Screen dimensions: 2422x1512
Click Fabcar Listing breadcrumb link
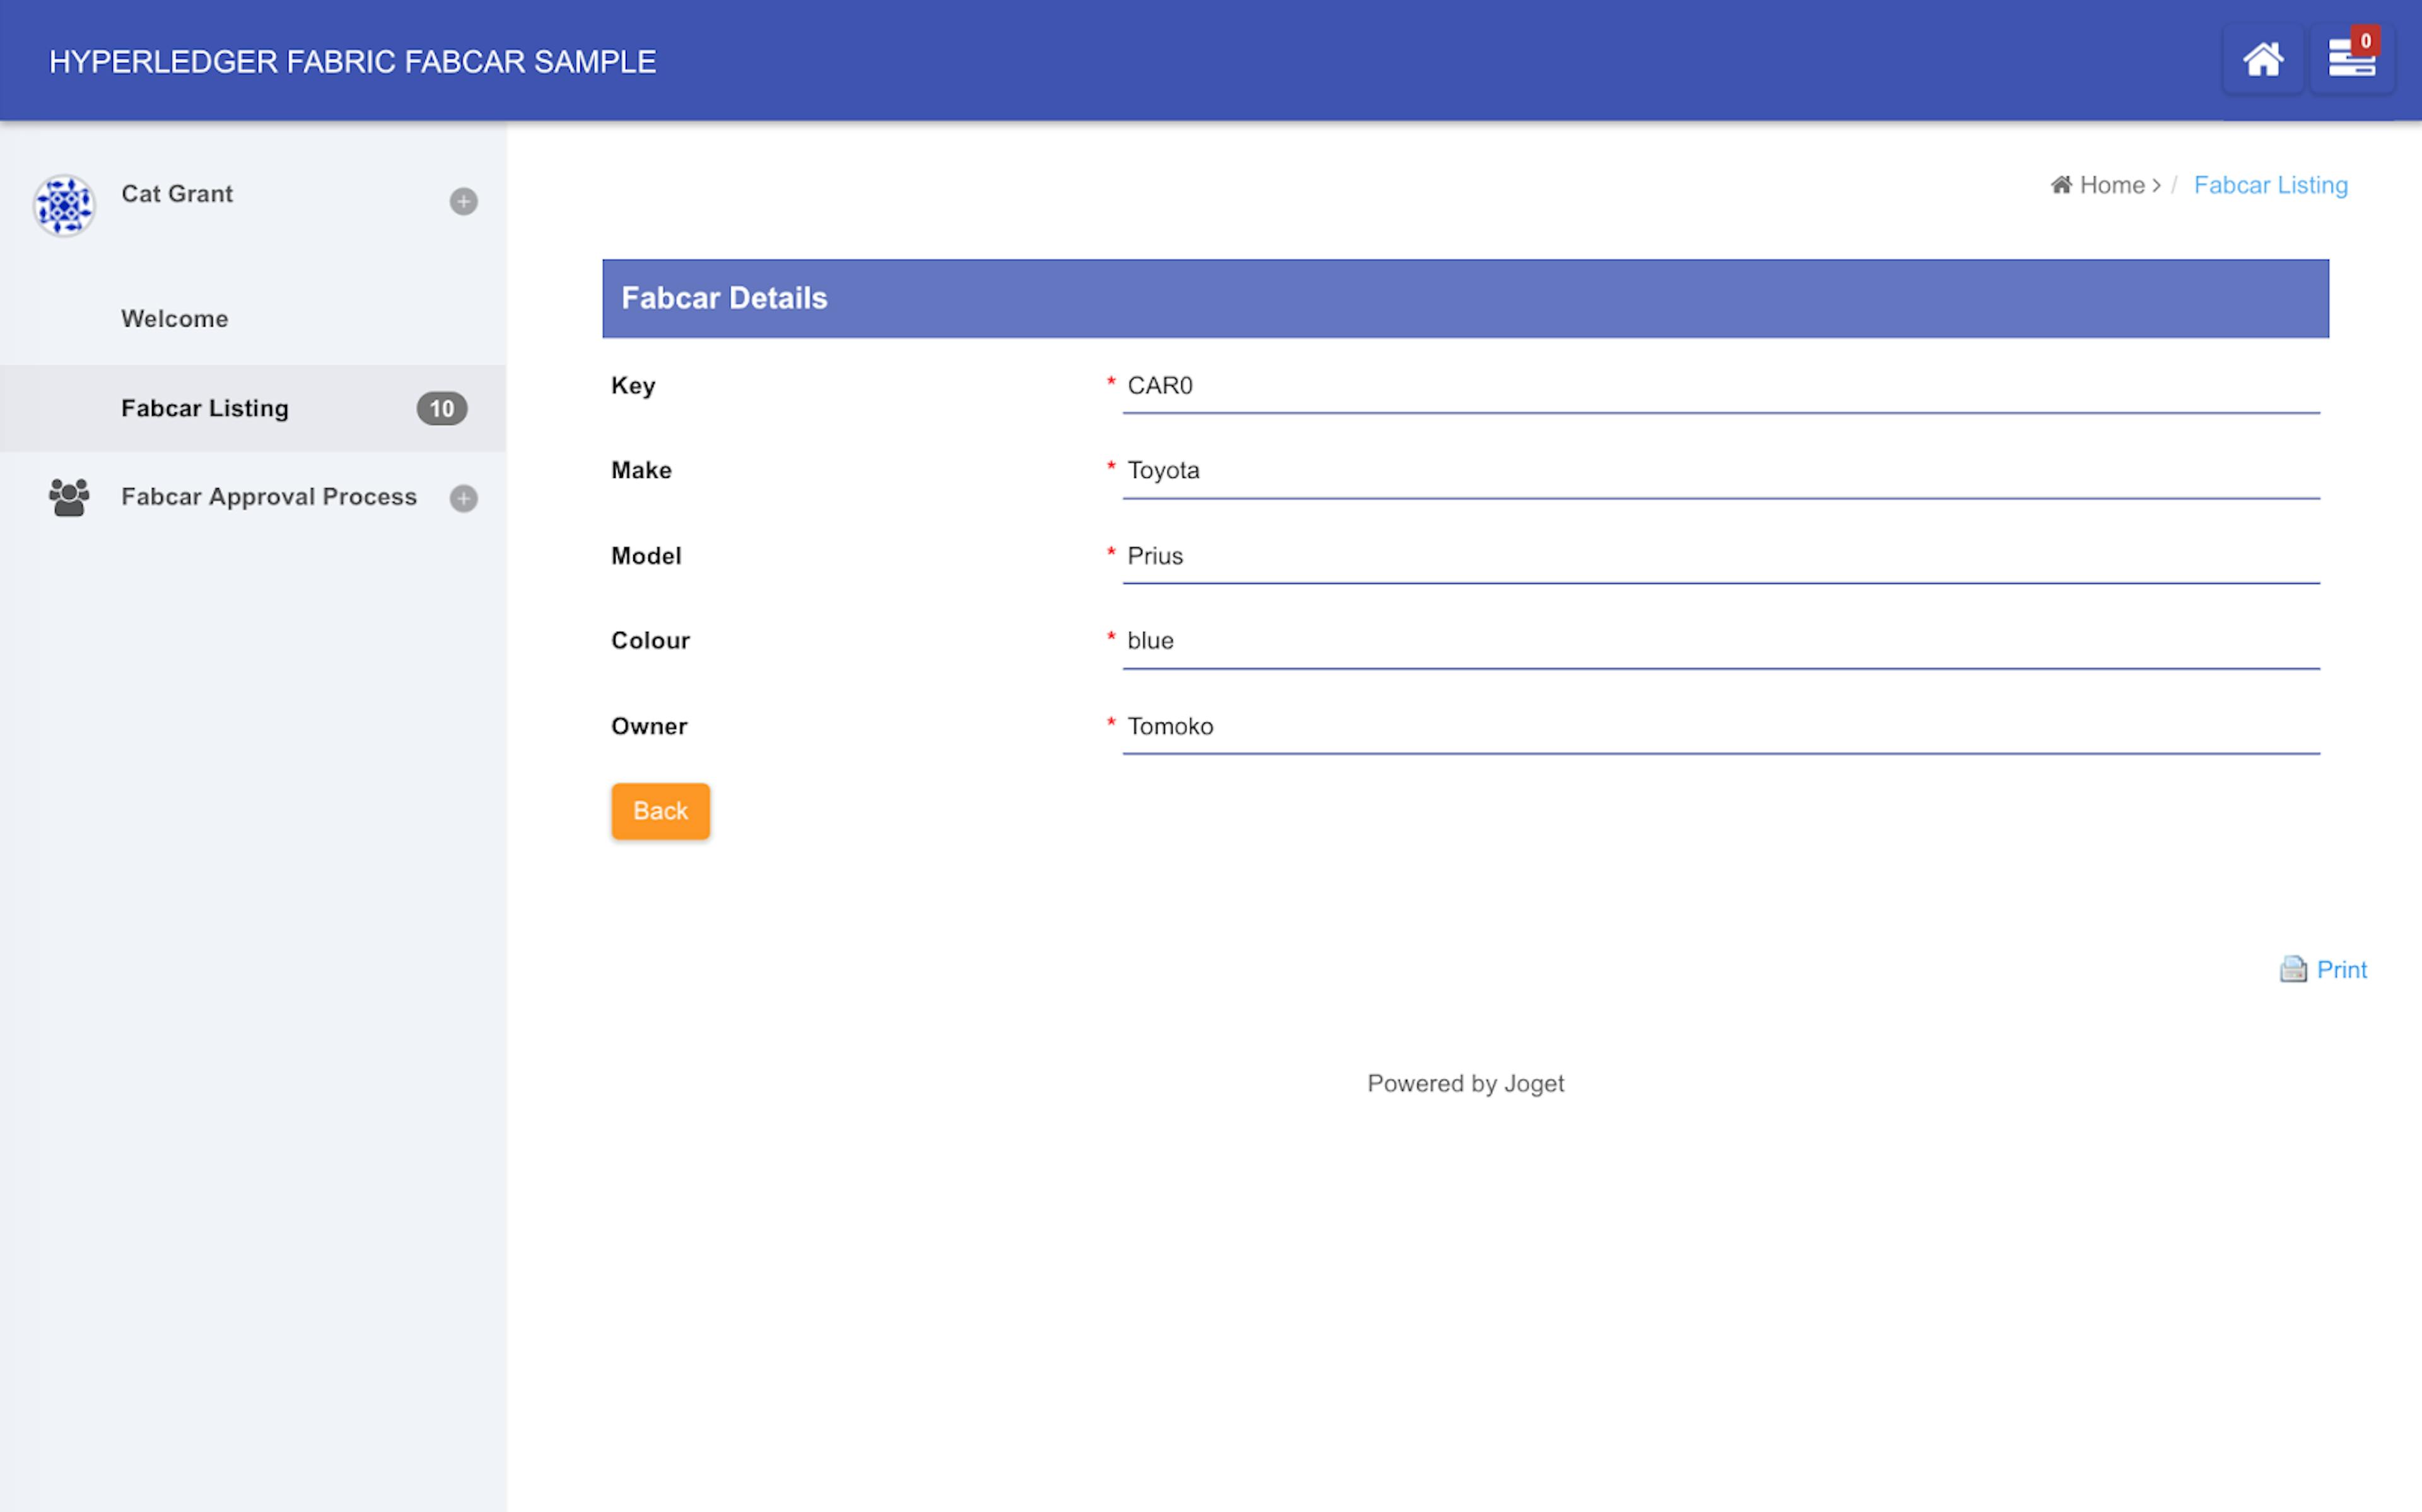point(2270,185)
